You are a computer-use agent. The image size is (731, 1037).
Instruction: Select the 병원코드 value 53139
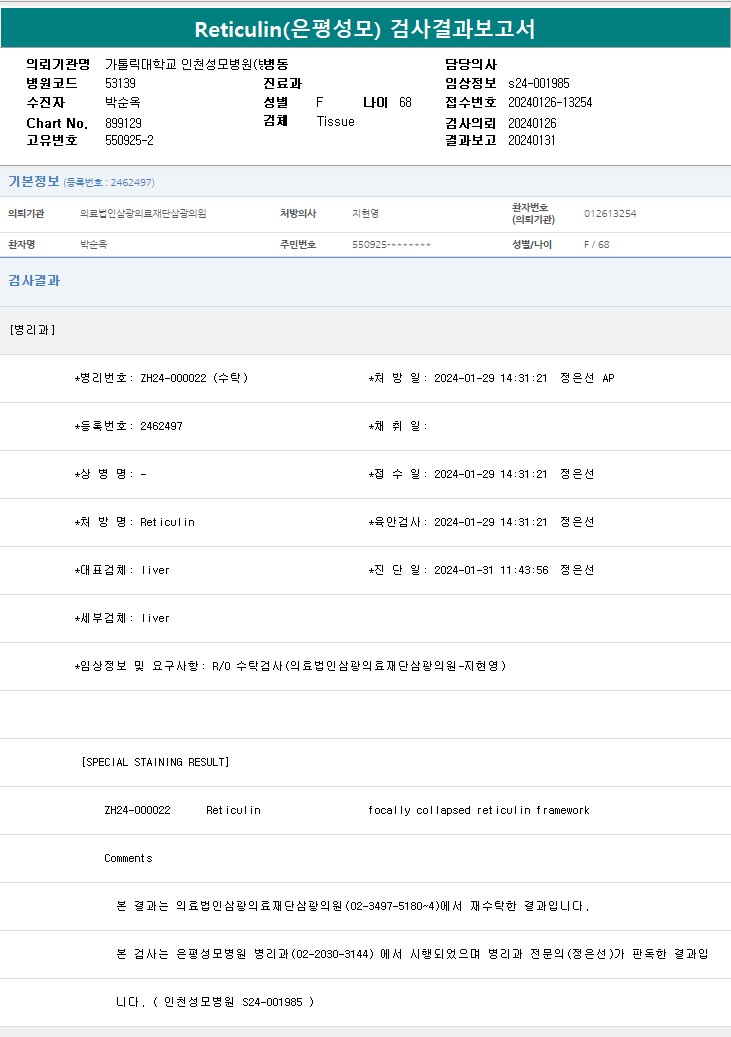click(121, 84)
